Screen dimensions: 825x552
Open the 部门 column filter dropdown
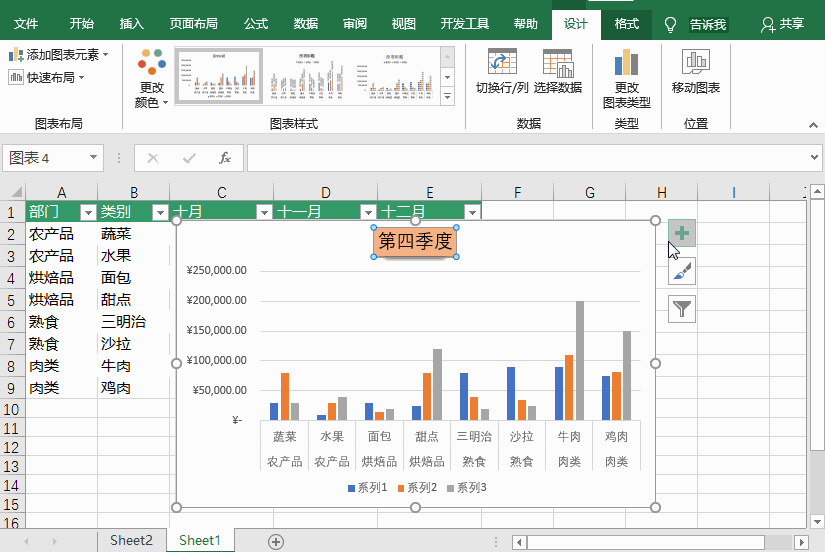[x=88, y=212]
